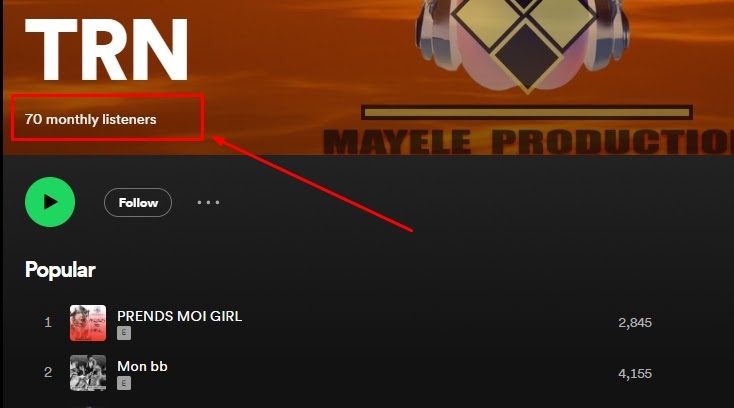Follow the artist TRN
The image size is (734, 408).
click(138, 203)
